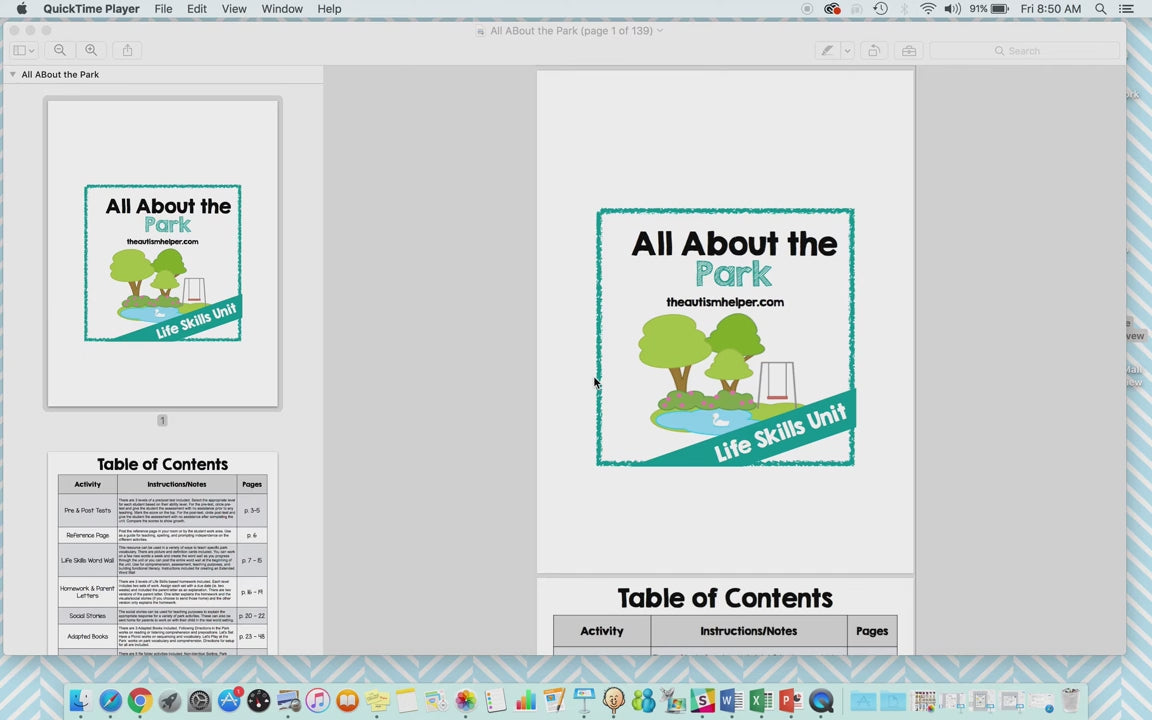Select the page 1 cover thumbnail
1152x720 pixels.
click(162, 254)
